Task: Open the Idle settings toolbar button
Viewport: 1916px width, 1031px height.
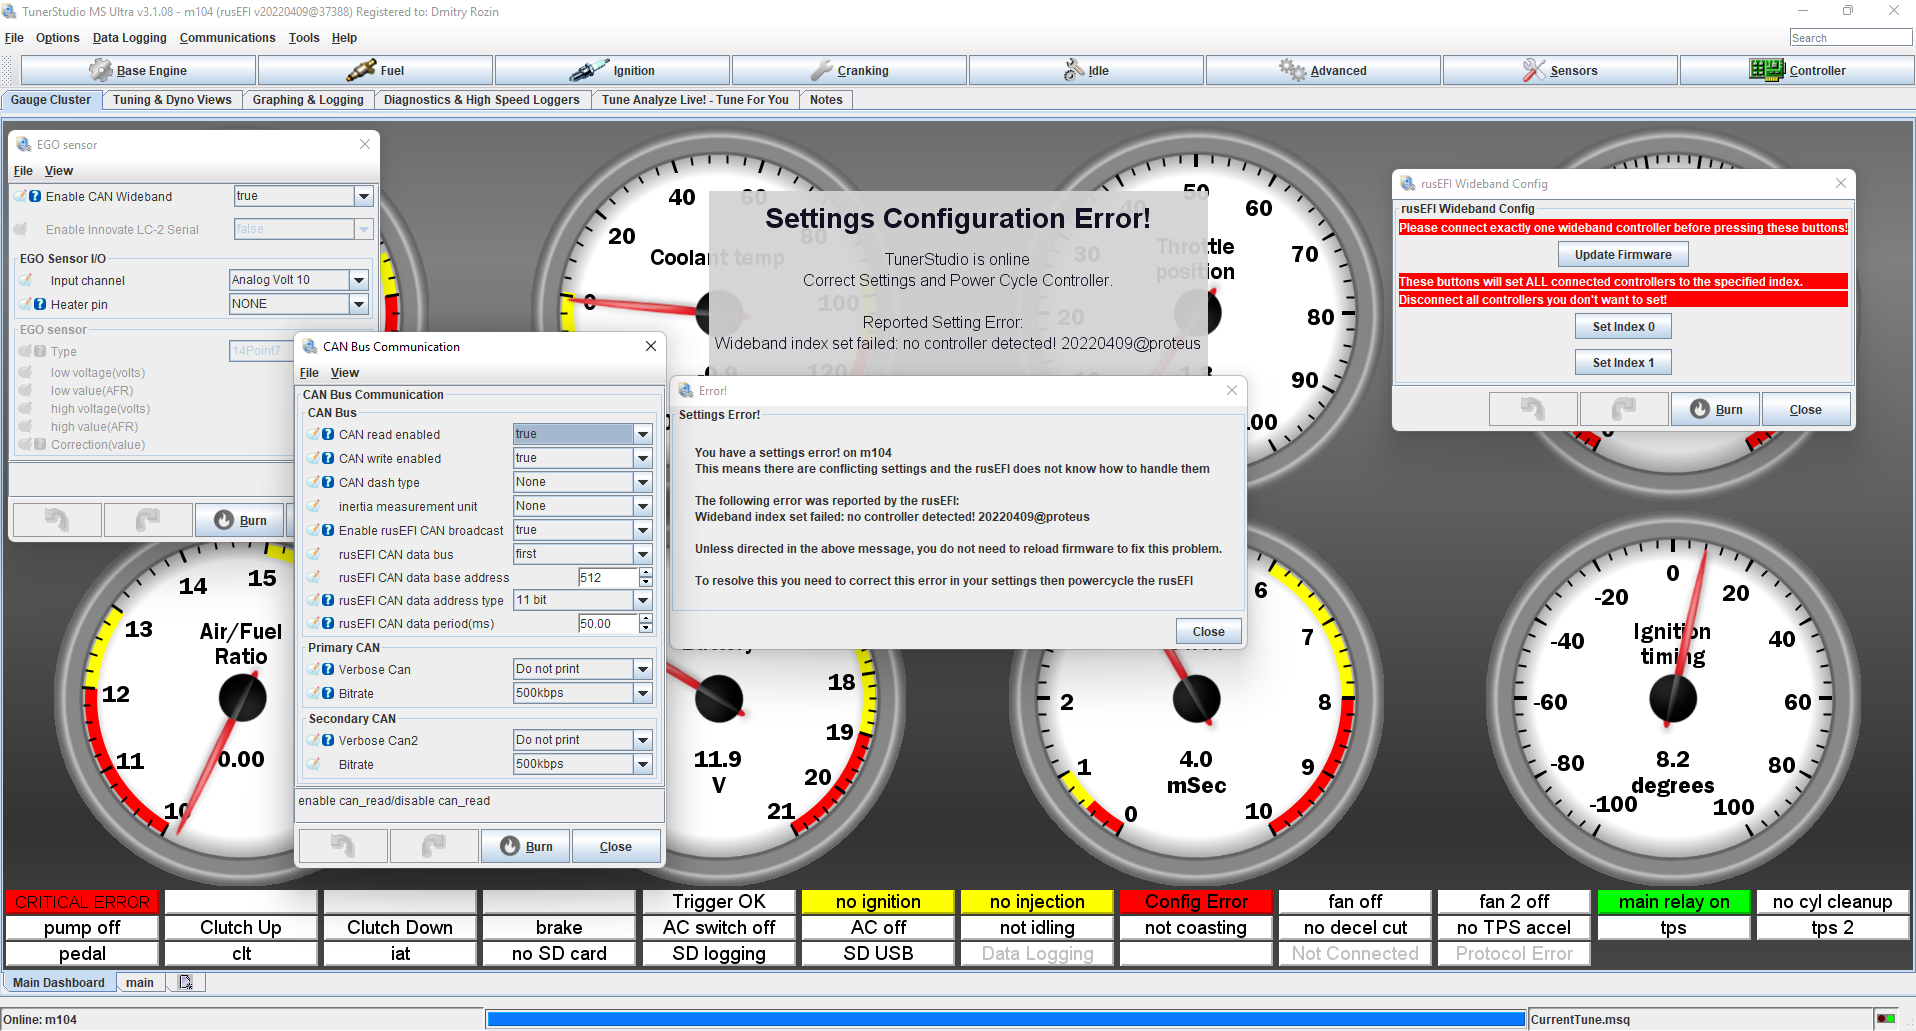Action: [1086, 70]
